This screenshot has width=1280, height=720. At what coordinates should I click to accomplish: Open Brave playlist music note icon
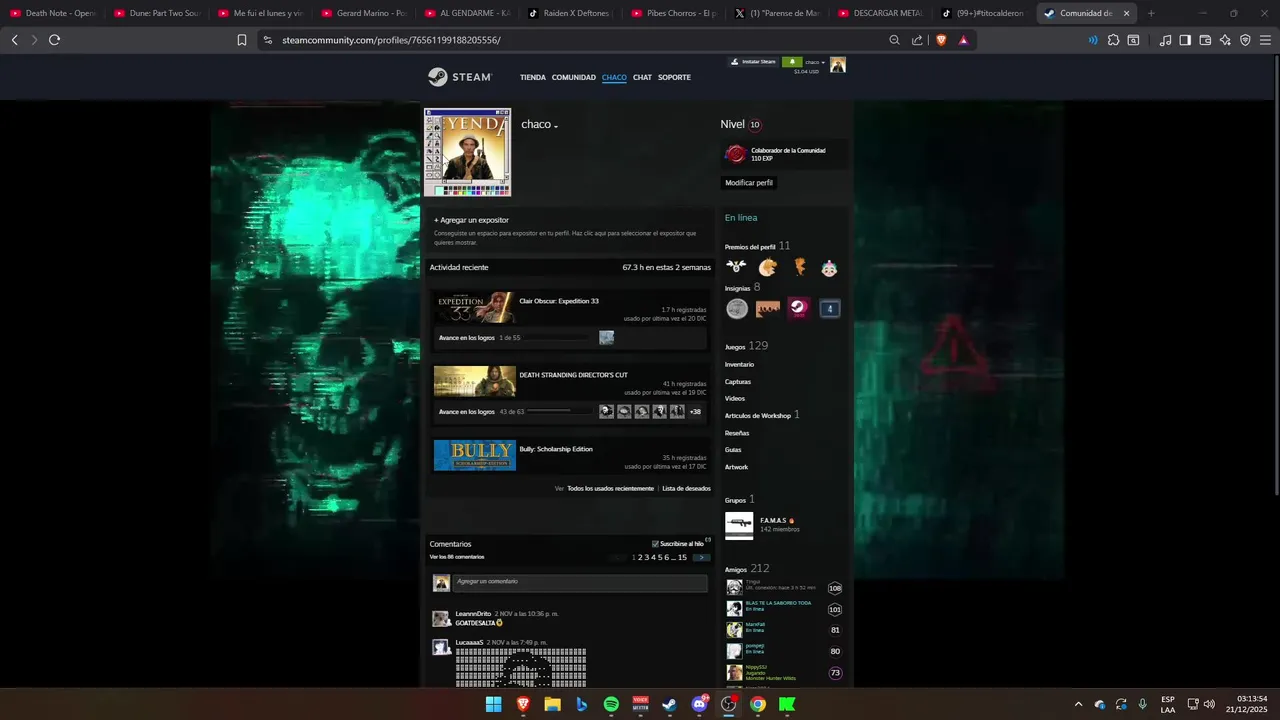pyautogui.click(x=1165, y=40)
